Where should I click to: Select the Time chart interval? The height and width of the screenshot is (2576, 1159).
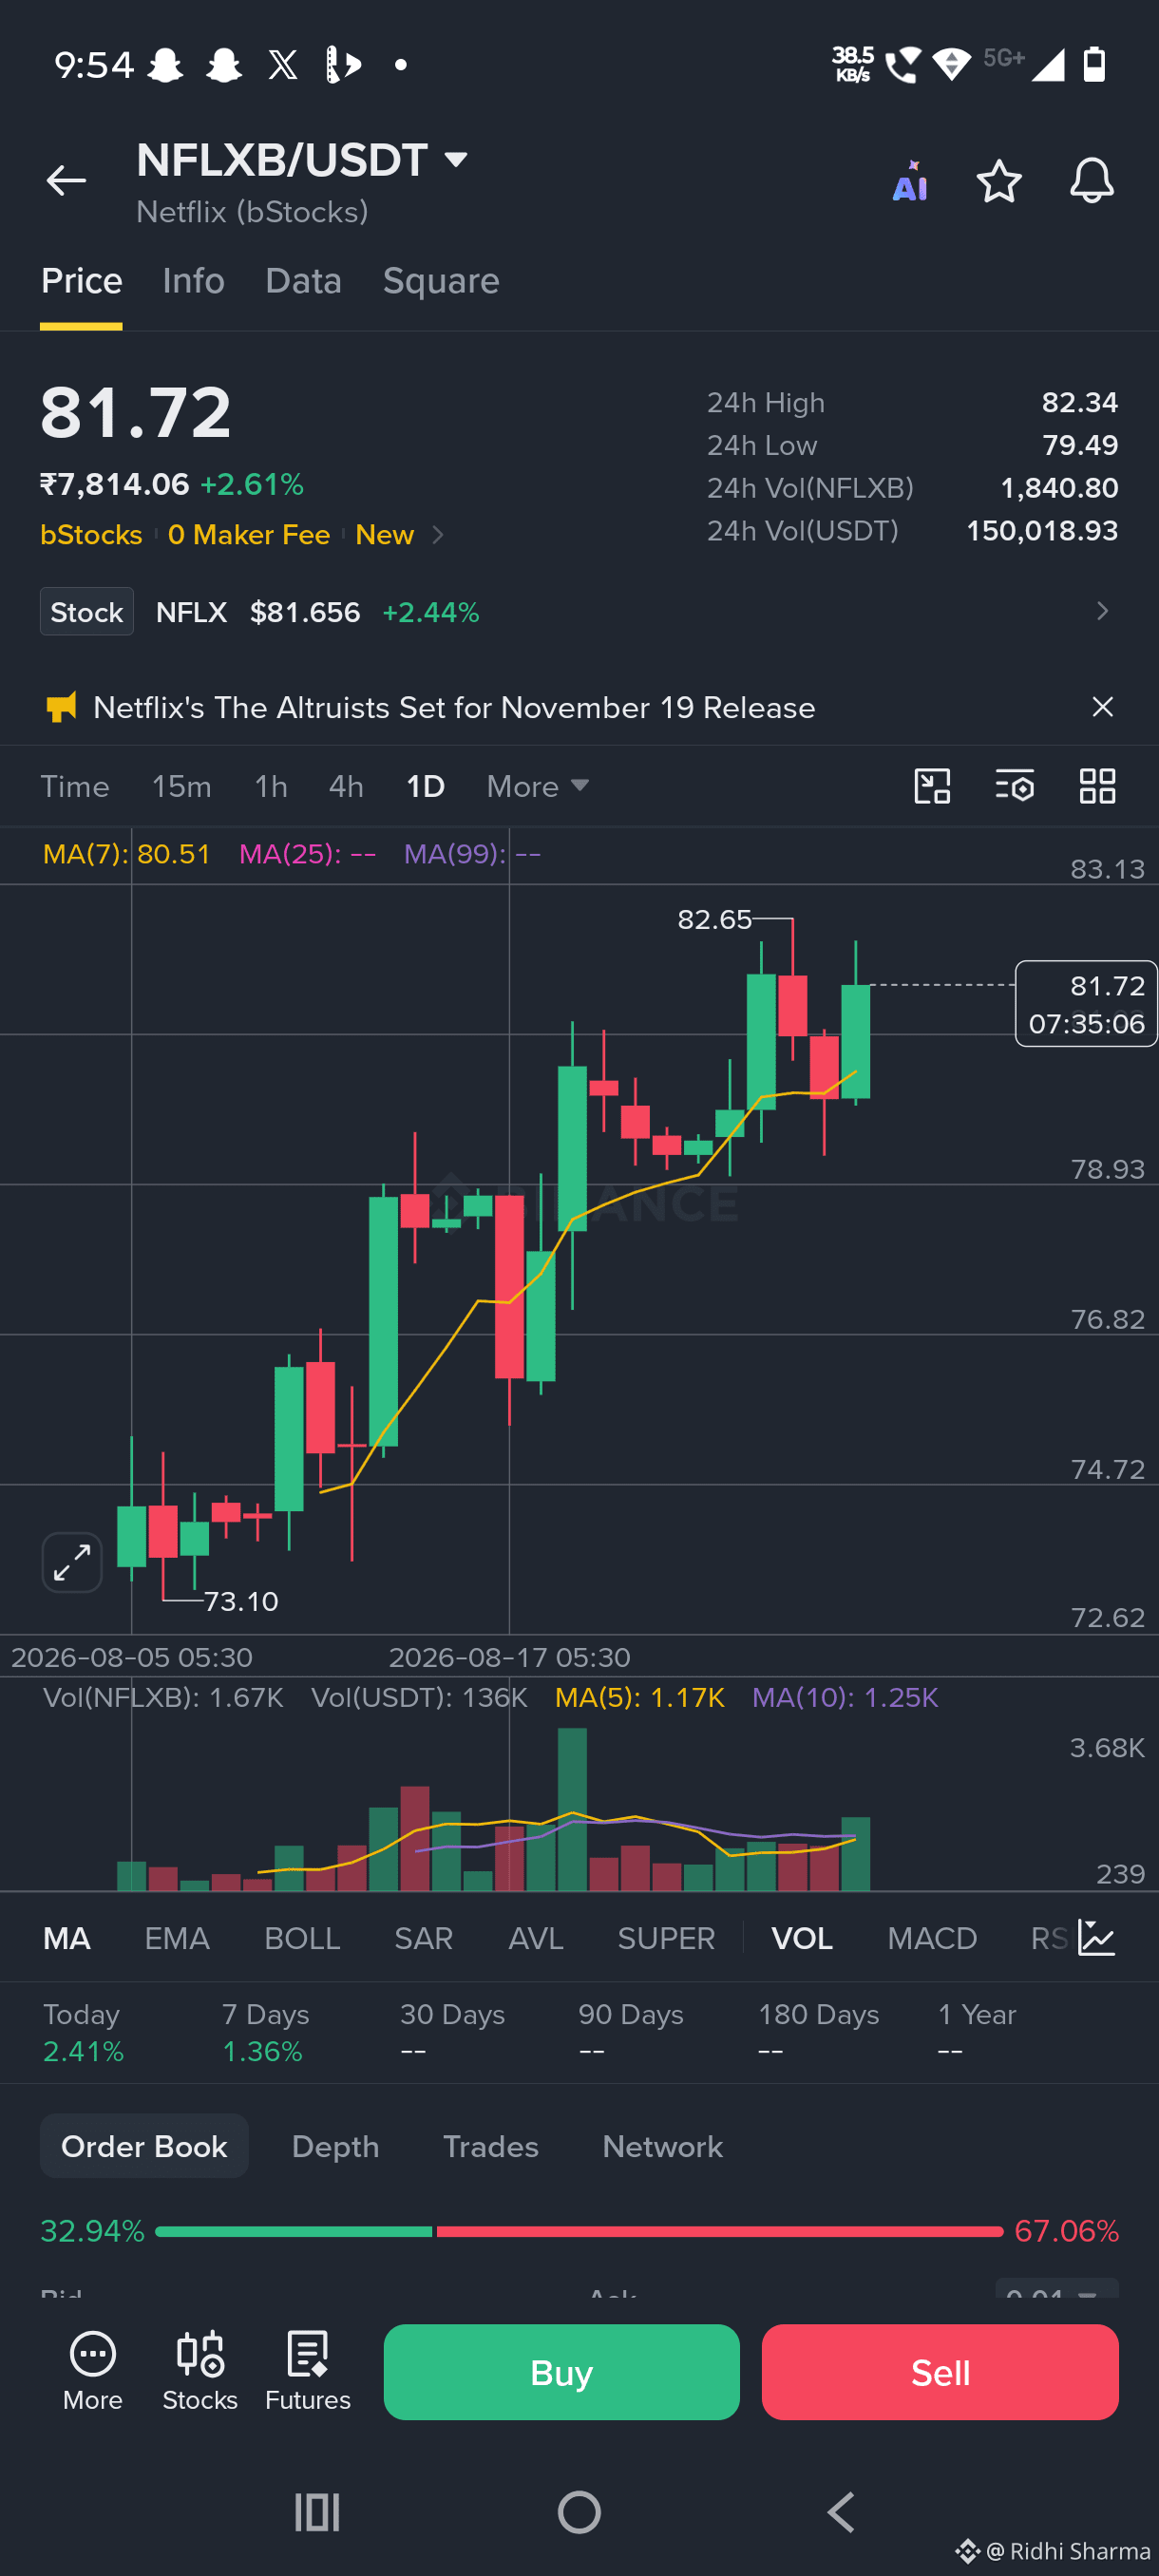pos(75,787)
